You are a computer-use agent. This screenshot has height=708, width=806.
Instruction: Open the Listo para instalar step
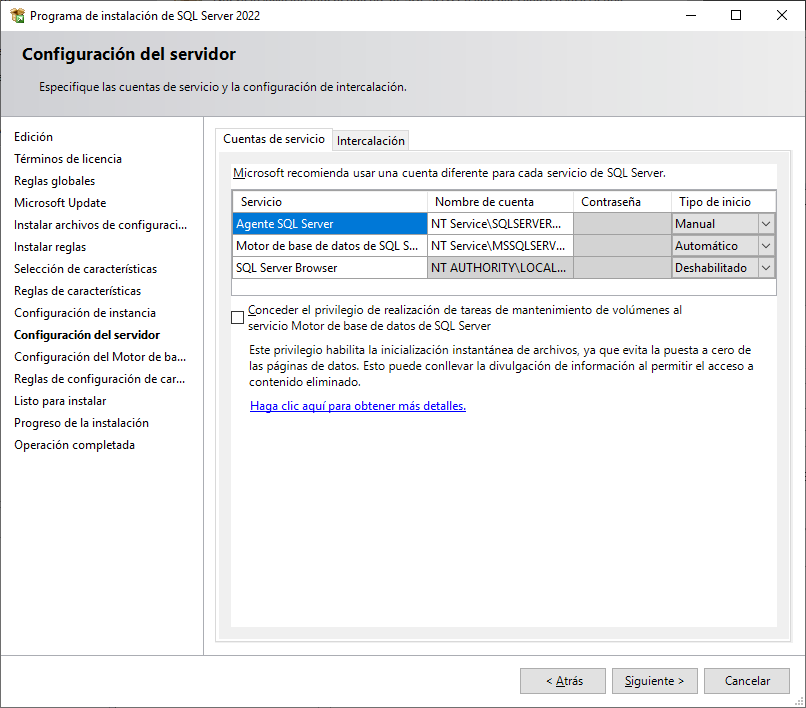click(x=60, y=400)
